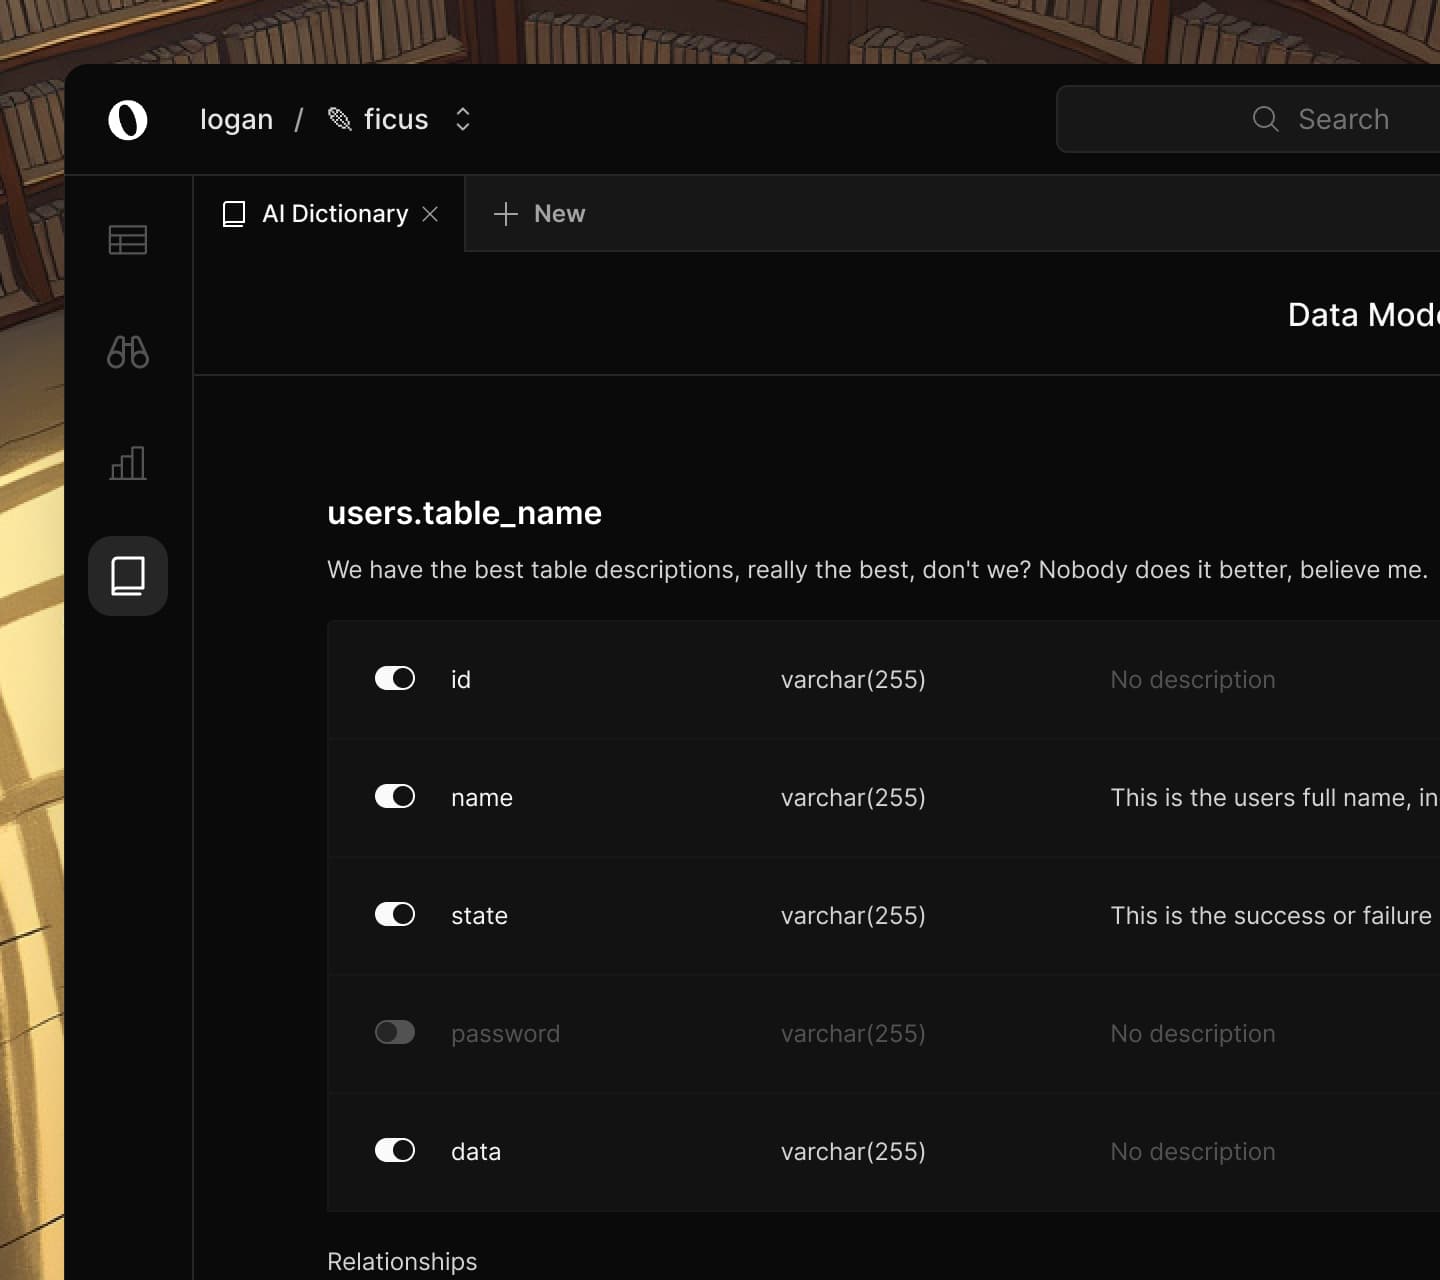1440x1280 pixels.
Task: Click varchar(255) type in the password row
Action: tap(853, 1034)
